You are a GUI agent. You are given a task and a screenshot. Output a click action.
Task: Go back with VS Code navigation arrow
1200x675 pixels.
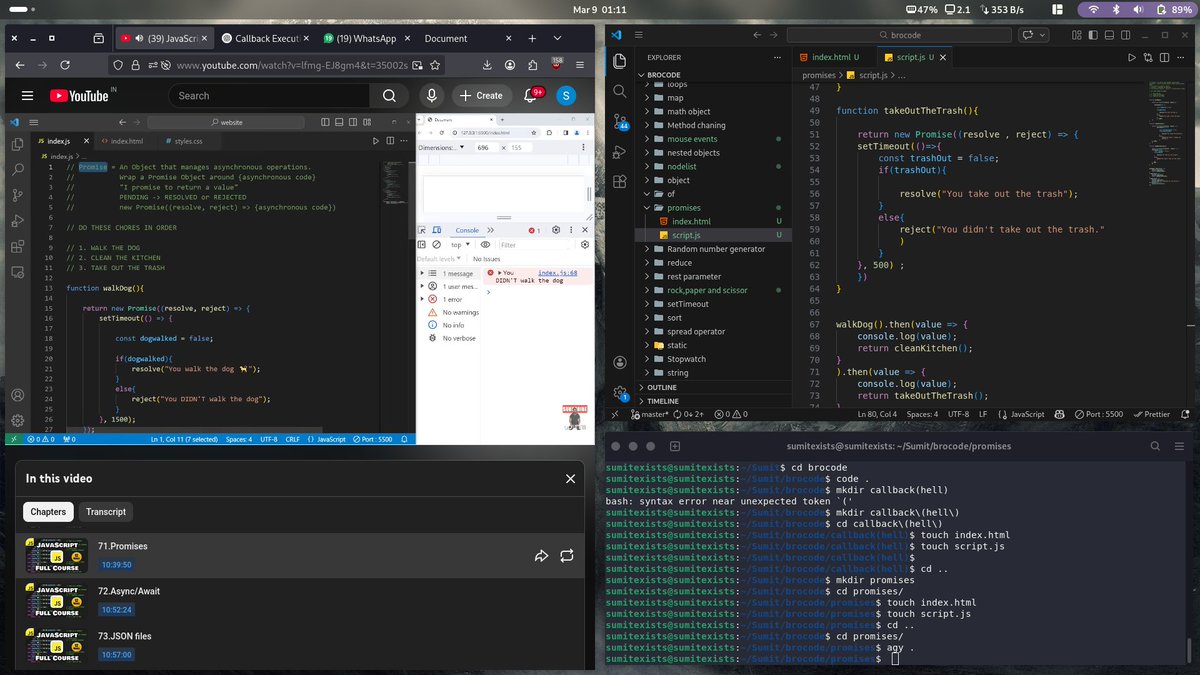(756, 35)
